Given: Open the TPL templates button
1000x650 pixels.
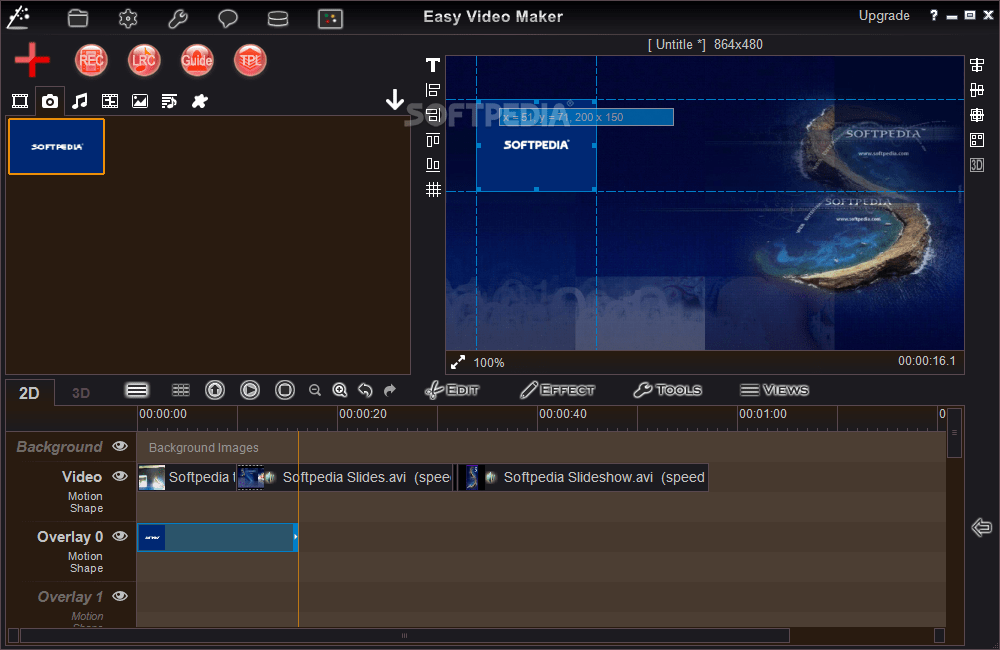Looking at the screenshot, I should 249,60.
